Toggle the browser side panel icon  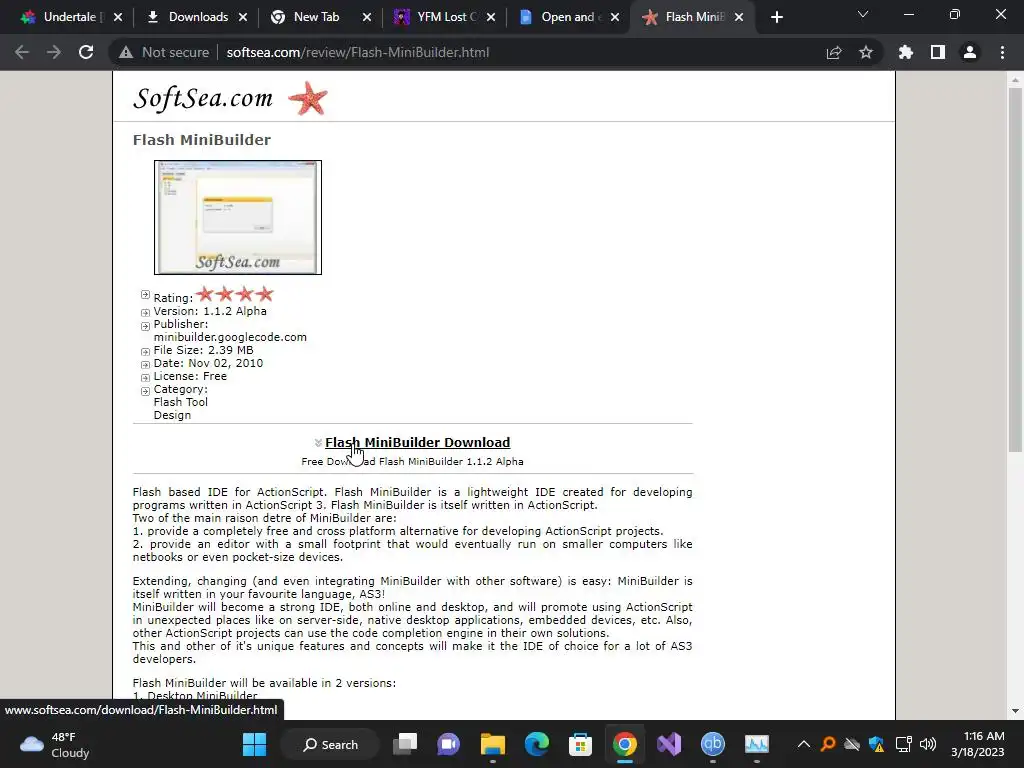938,52
